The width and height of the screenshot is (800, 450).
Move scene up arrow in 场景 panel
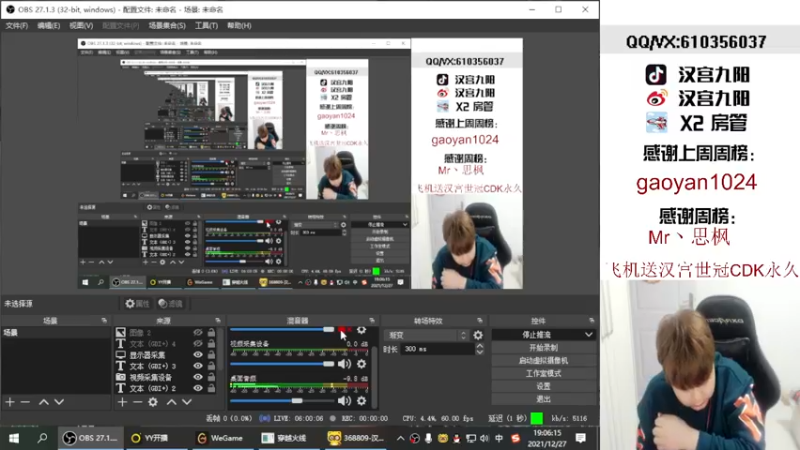coord(44,402)
